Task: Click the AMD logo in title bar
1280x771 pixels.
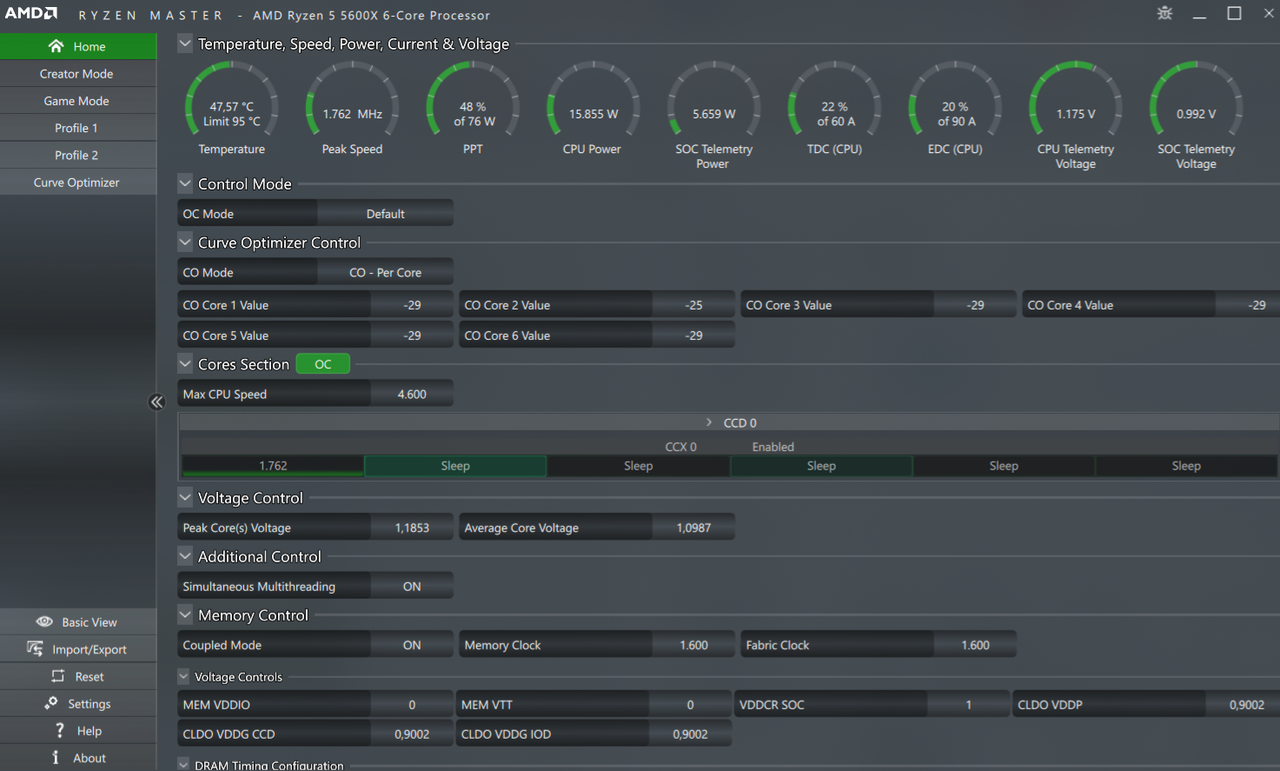Action: 31,14
